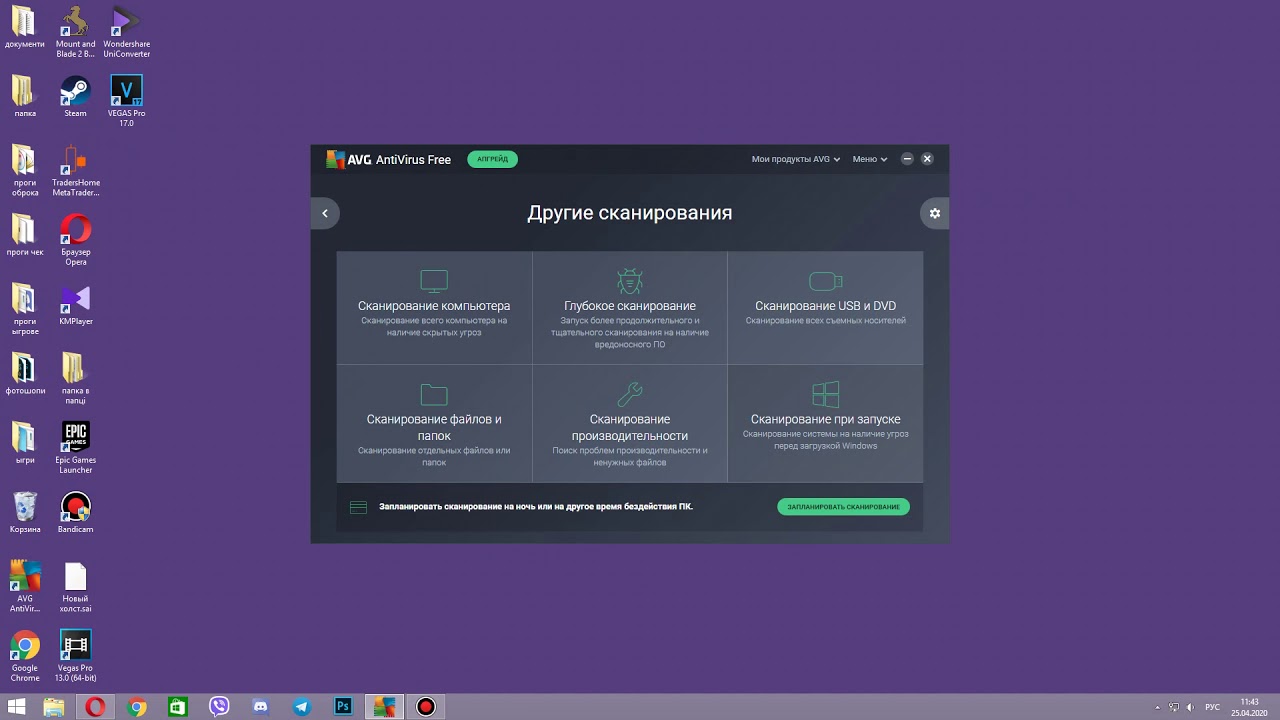Image resolution: width=1280 pixels, height=720 pixels.
Task: Select the папка folder icon
Action: pos(24,97)
